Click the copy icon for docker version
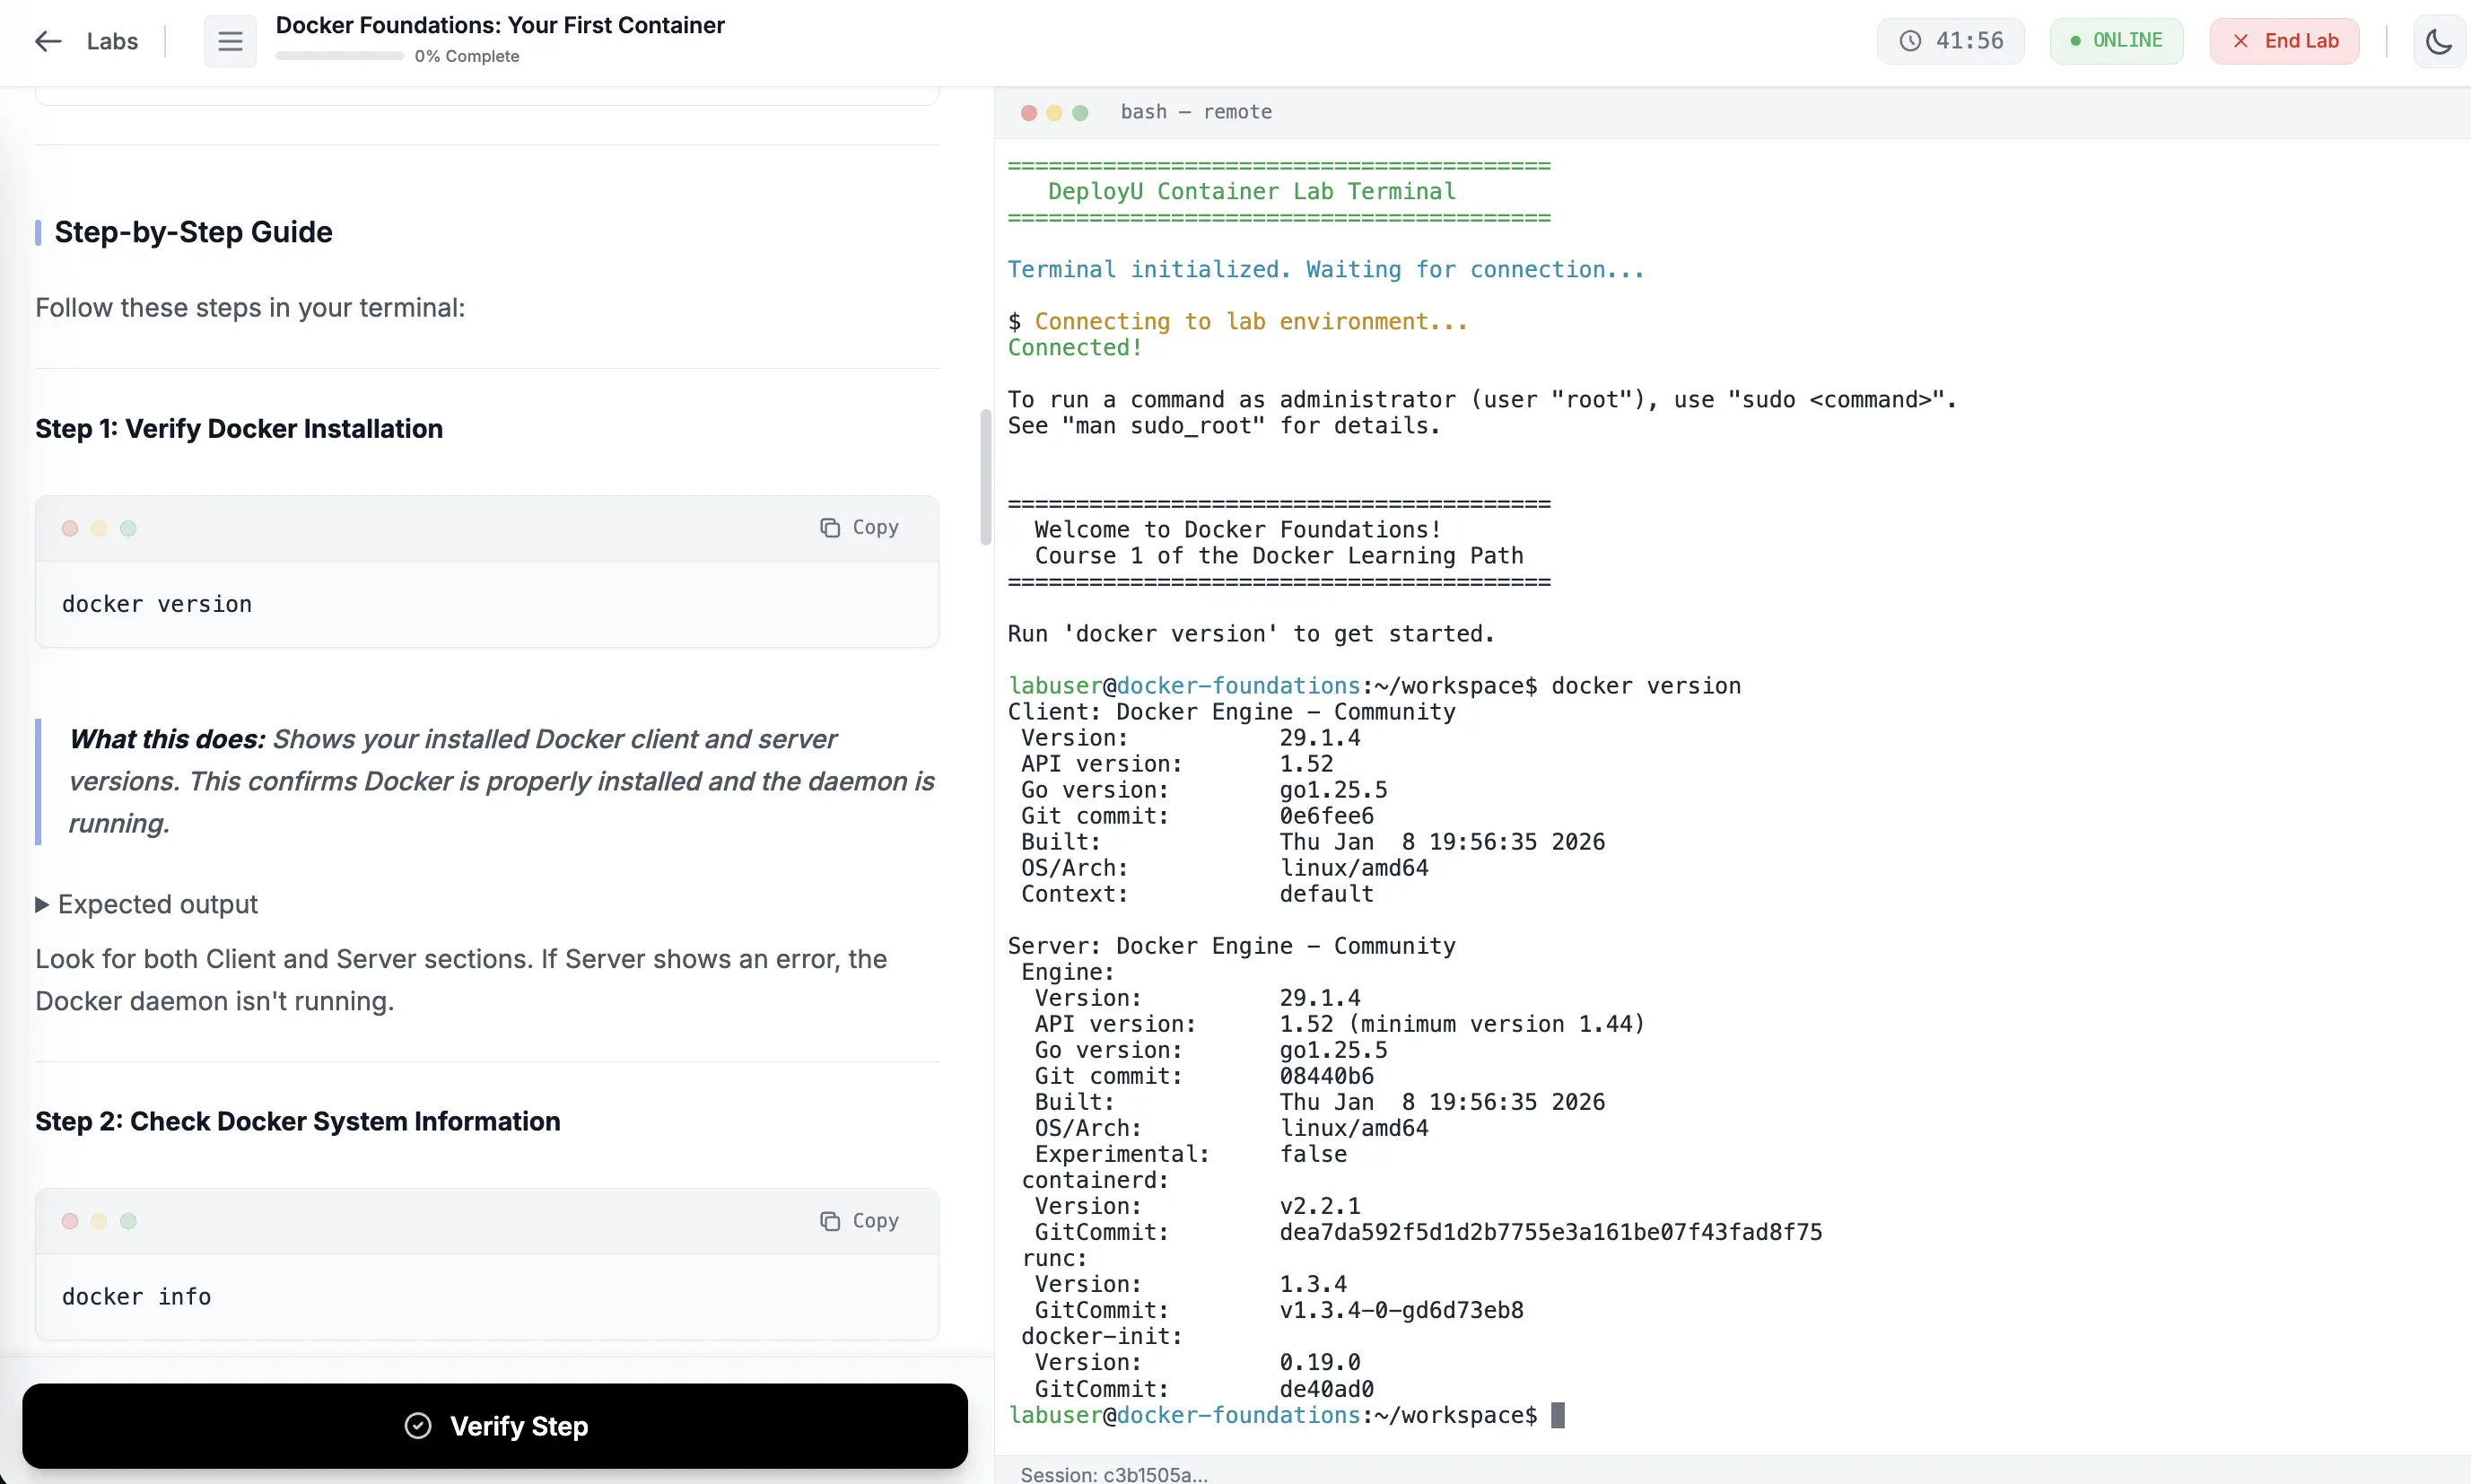The height and width of the screenshot is (1484, 2471). click(829, 527)
